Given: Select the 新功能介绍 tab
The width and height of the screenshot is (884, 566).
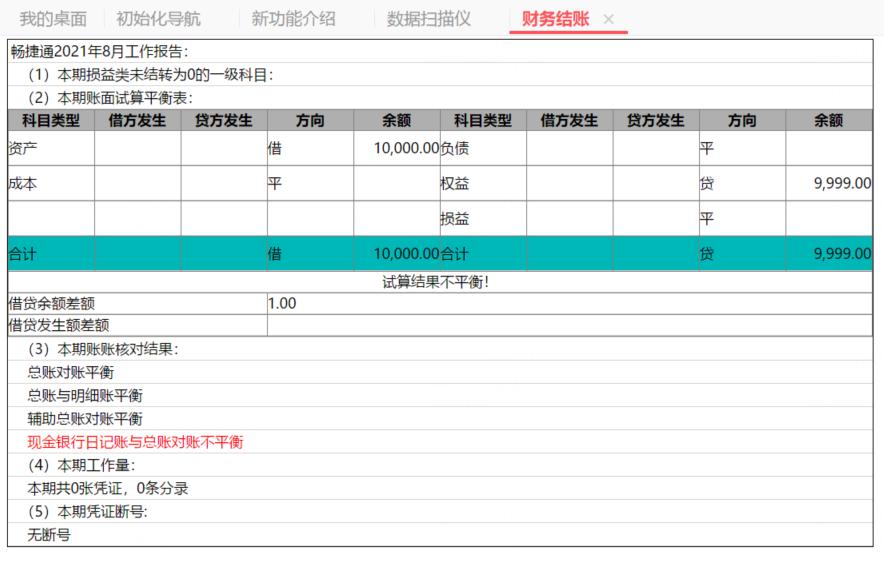Looking at the screenshot, I should tap(293, 19).
